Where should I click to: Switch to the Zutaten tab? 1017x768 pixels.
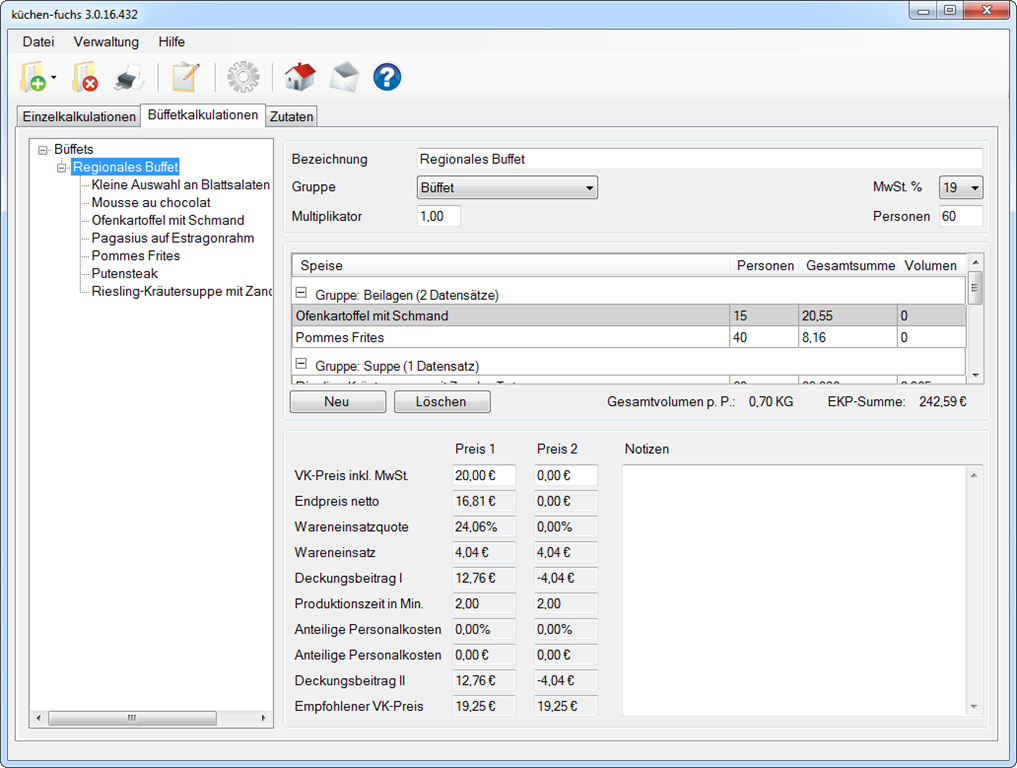tap(291, 117)
